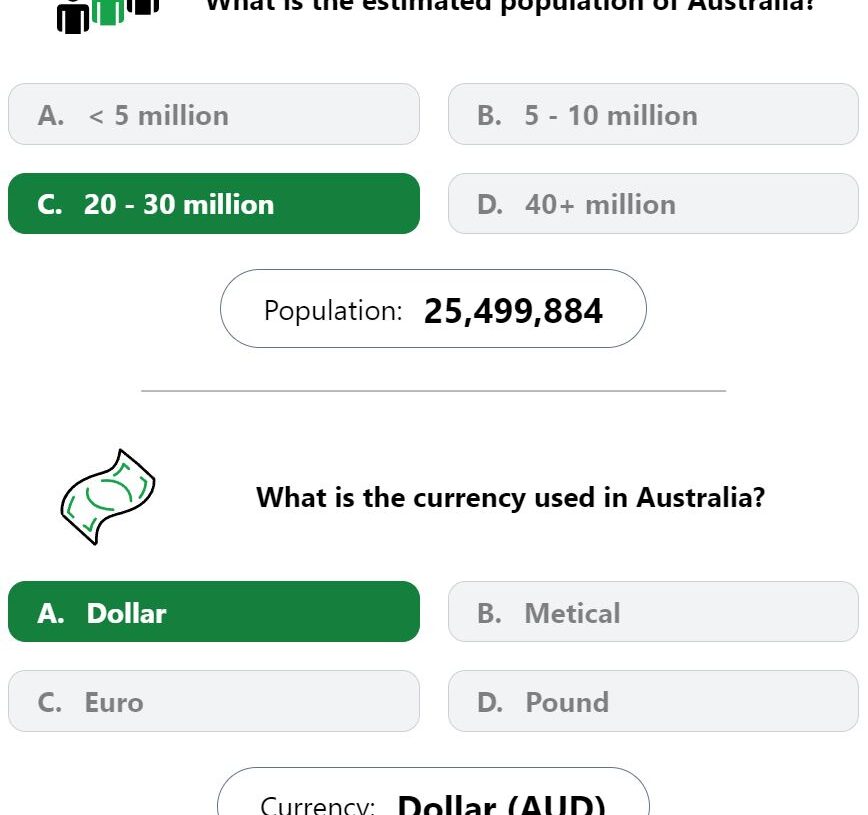The image size is (868, 815).
Task: Select answer D '40+ million'
Action: (653, 204)
